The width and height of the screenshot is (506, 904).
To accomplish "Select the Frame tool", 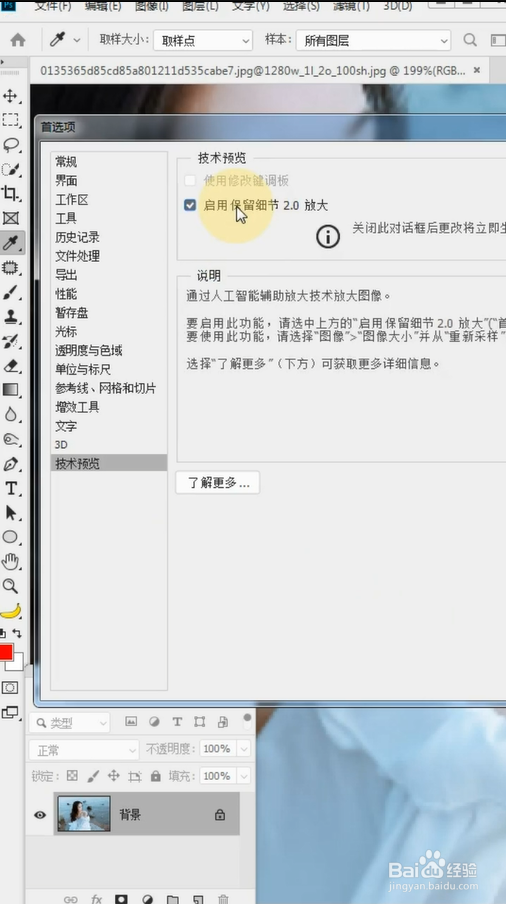I will [10, 219].
